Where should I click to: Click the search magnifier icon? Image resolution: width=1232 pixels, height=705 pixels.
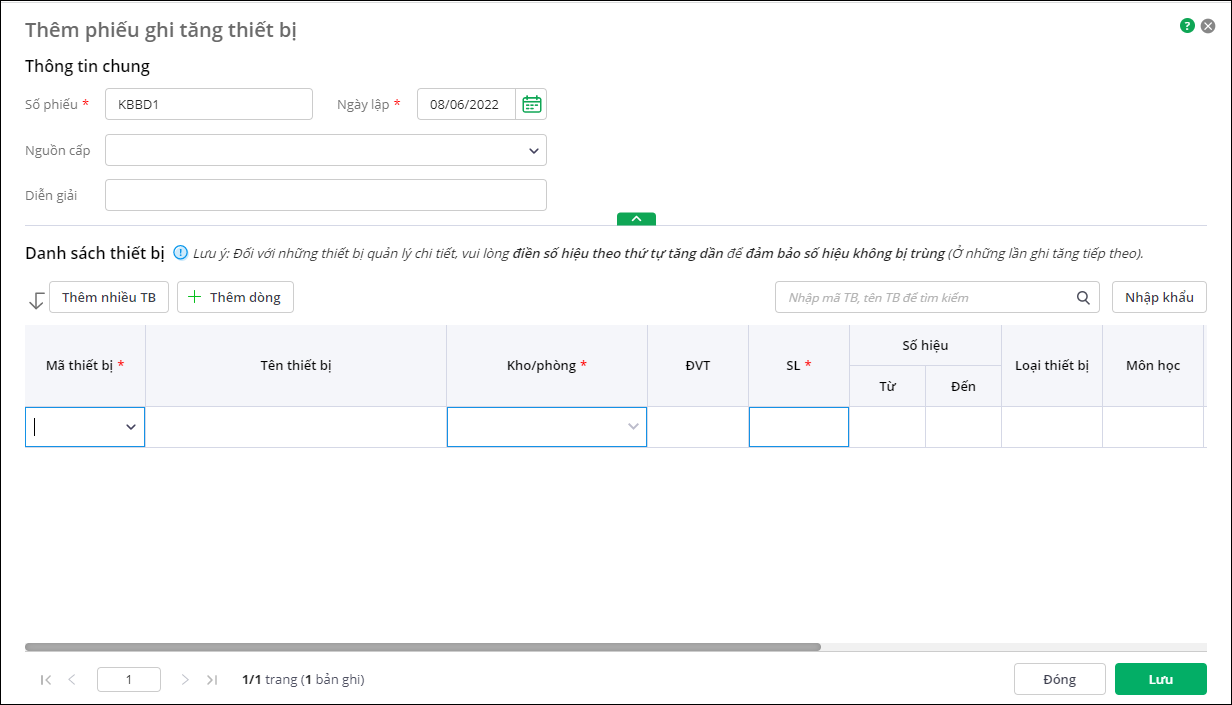coord(1083,297)
